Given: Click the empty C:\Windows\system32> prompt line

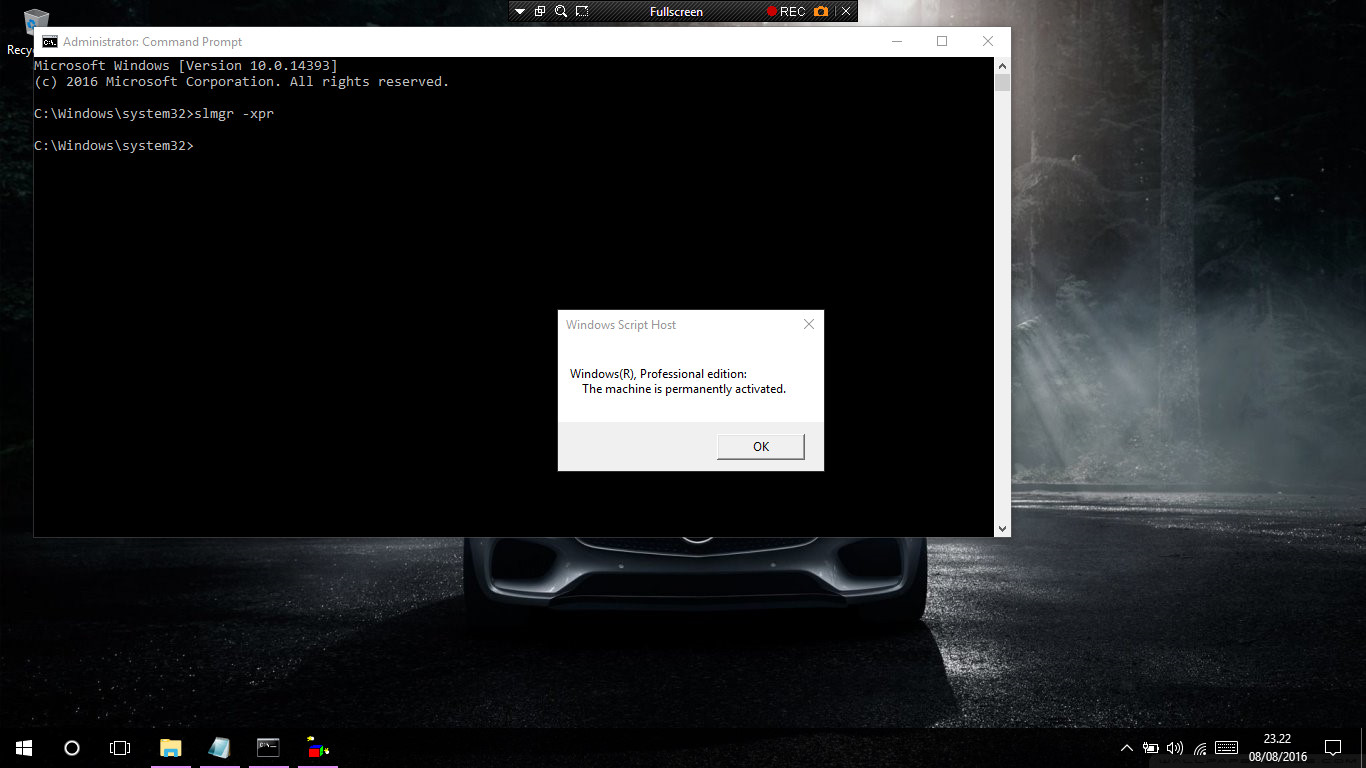Looking at the screenshot, I should click(x=114, y=146).
